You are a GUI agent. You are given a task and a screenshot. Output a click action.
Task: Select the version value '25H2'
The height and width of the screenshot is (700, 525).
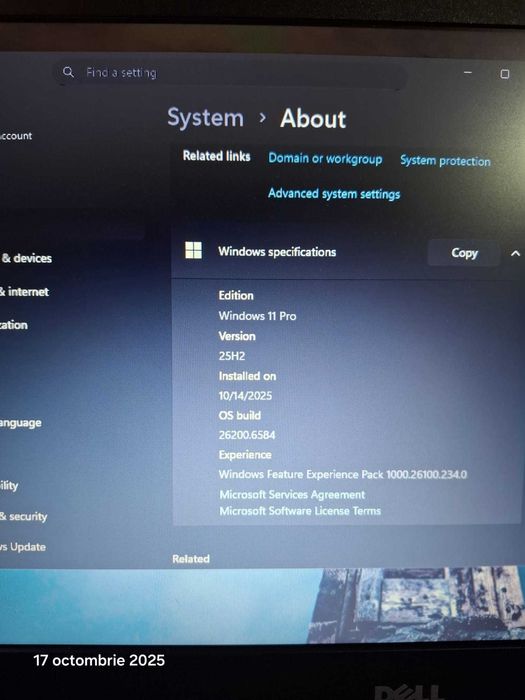point(232,356)
